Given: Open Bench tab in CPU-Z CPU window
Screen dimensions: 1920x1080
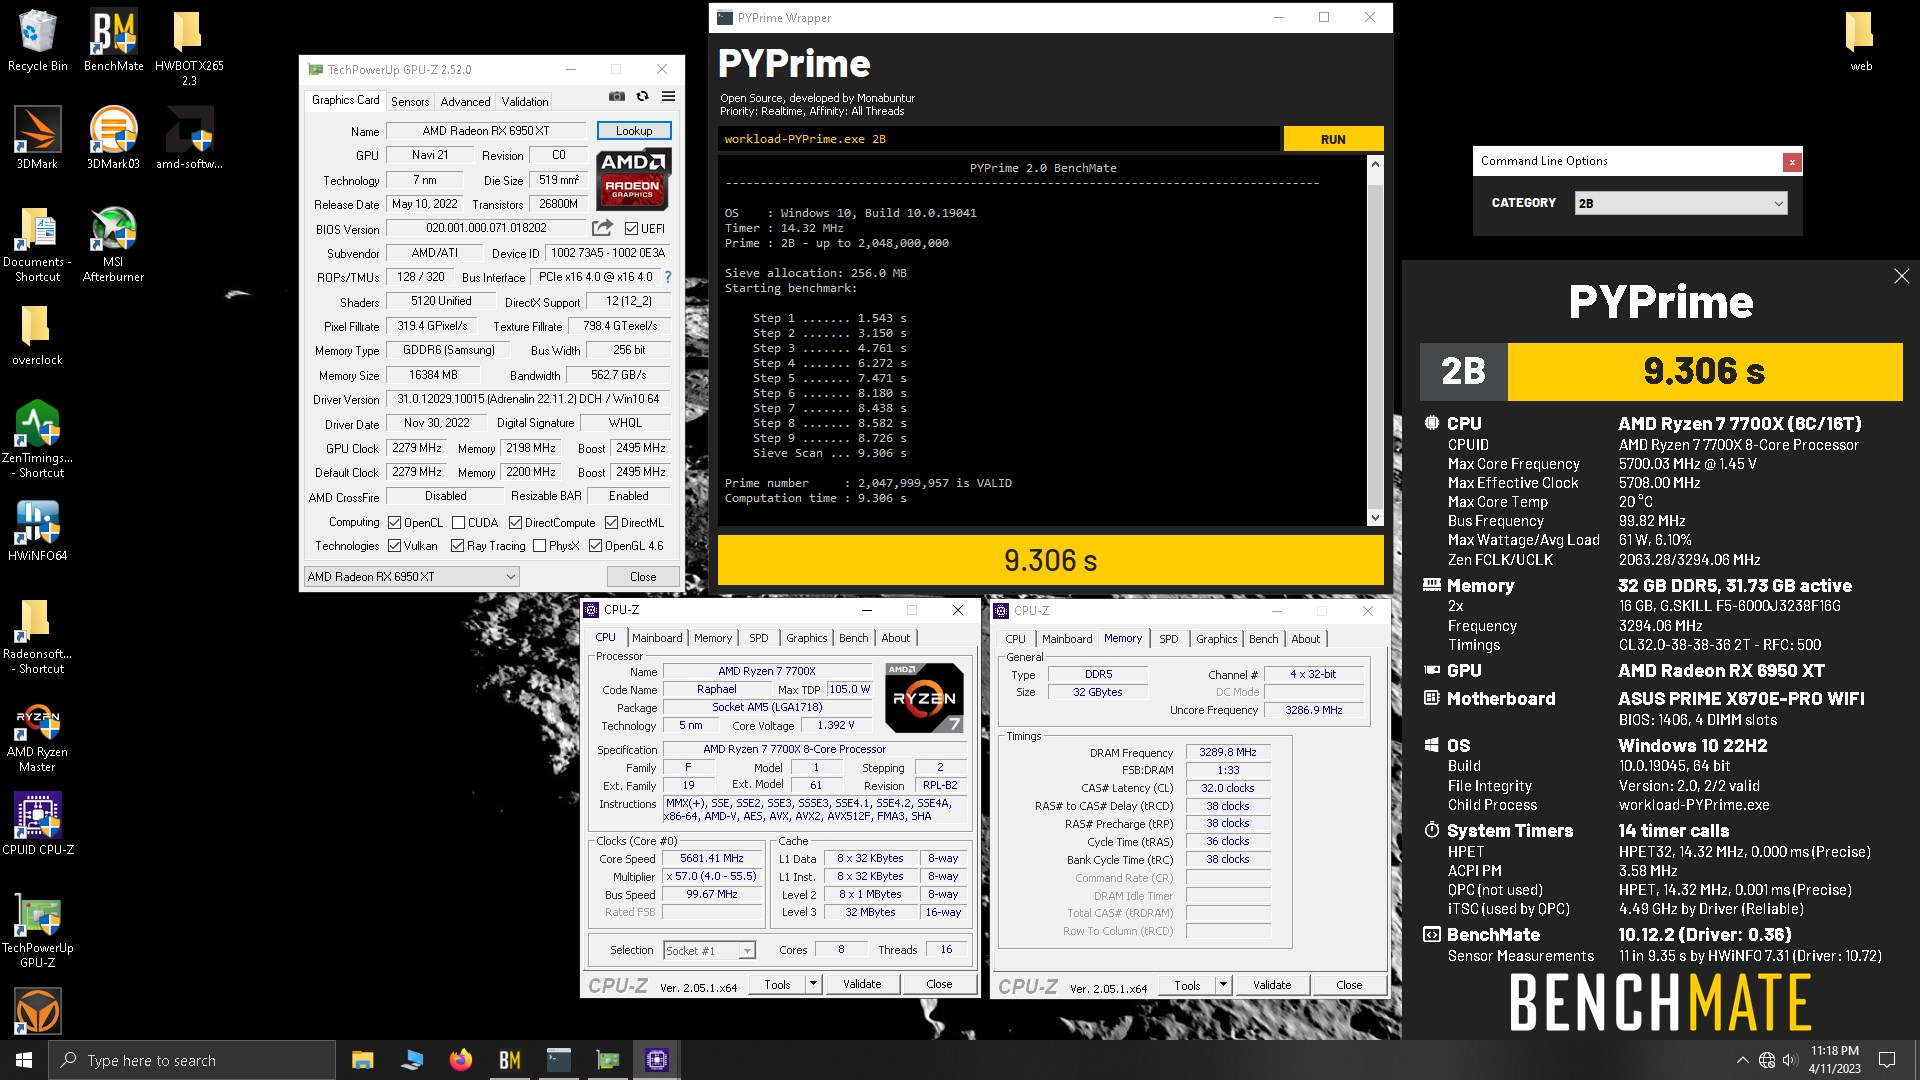Looking at the screenshot, I should (853, 638).
